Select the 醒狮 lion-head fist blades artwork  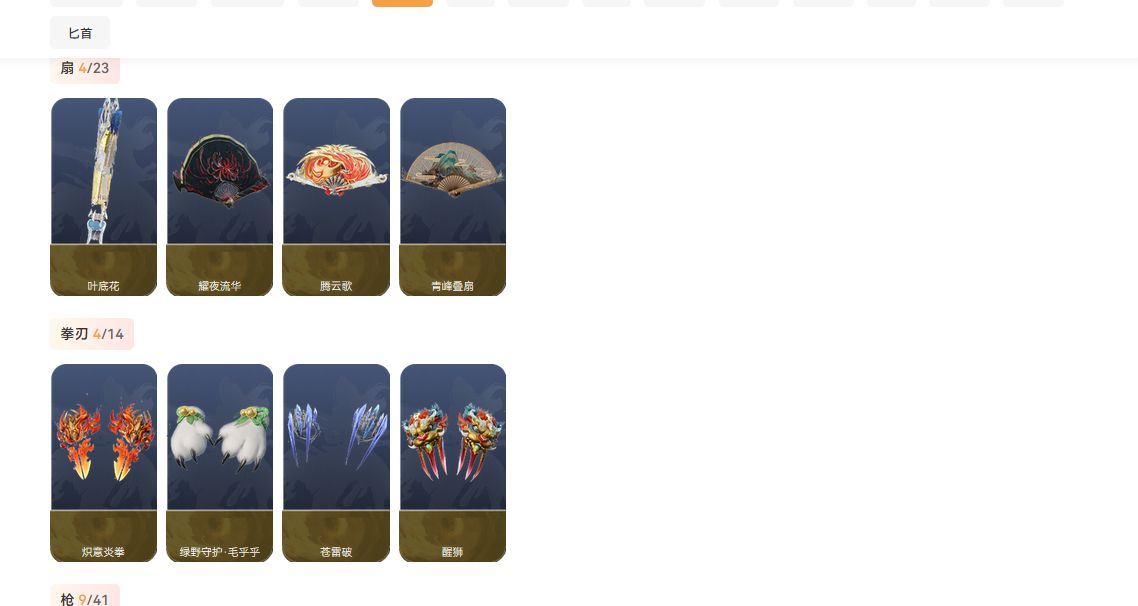453,437
